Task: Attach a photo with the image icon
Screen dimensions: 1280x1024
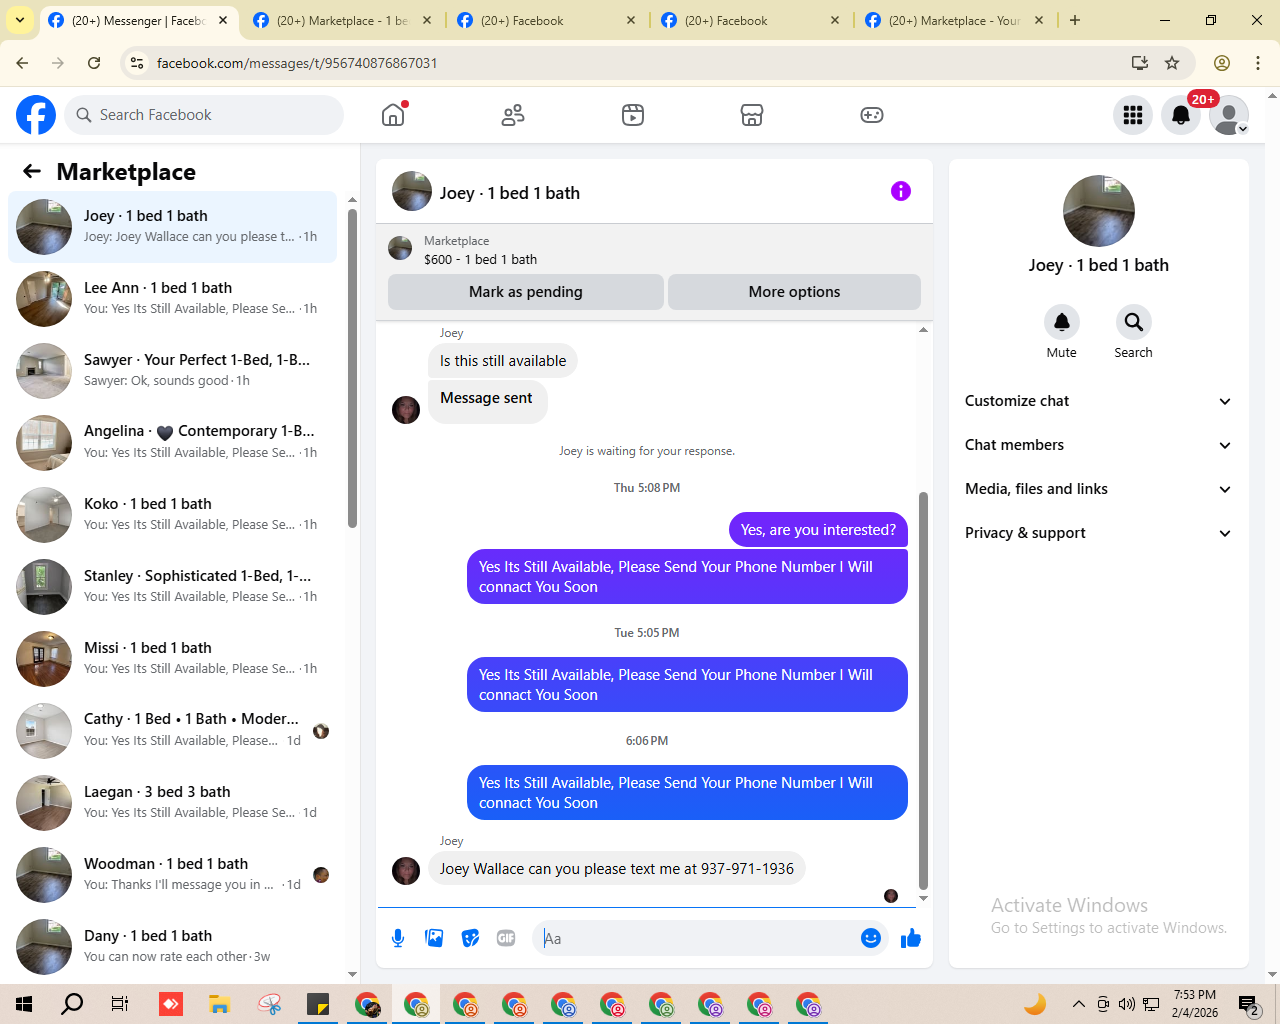Action: coord(434,938)
